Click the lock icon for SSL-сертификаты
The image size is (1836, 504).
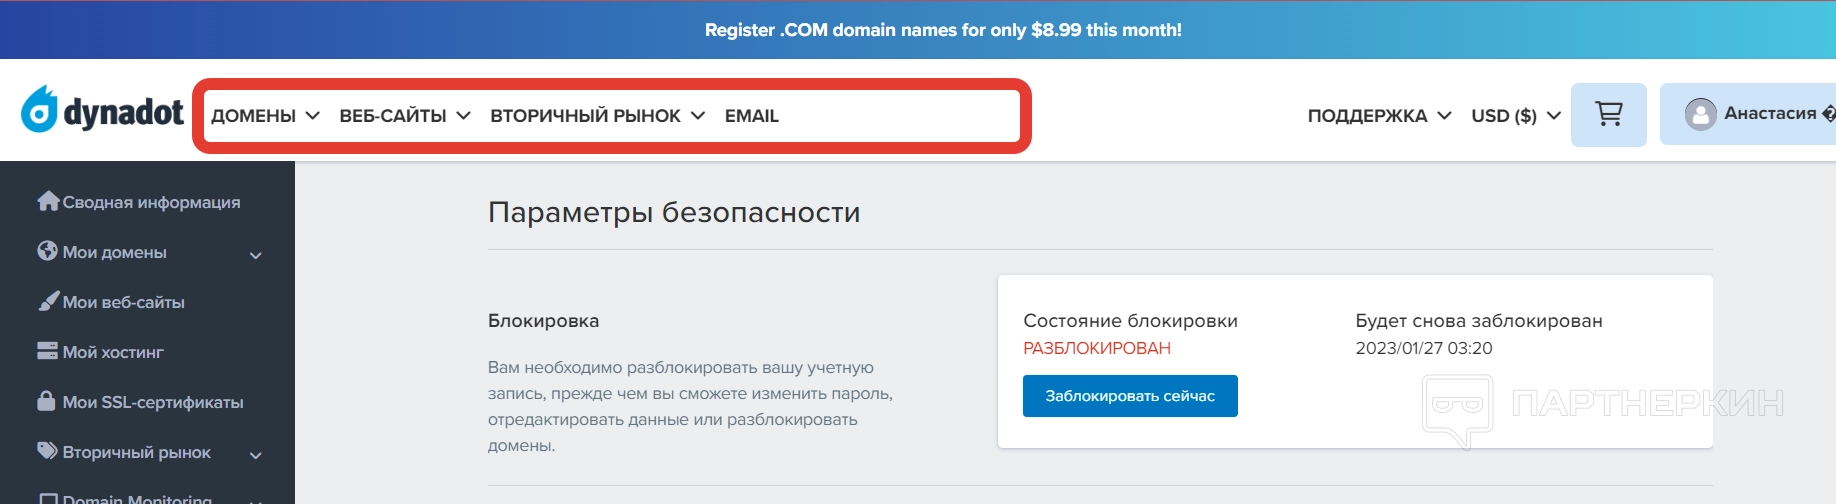coord(46,401)
